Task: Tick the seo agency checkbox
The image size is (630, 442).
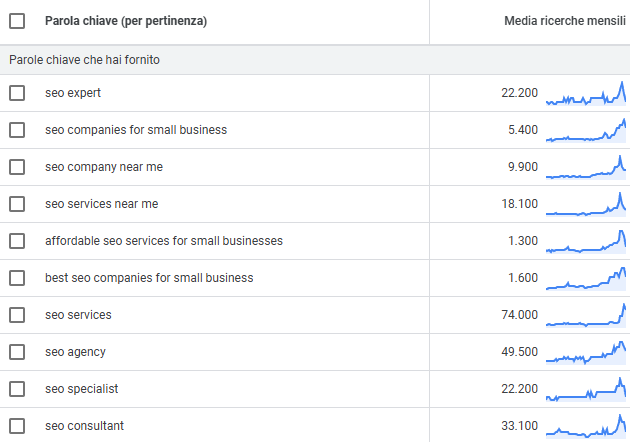Action: pyautogui.click(x=17, y=352)
